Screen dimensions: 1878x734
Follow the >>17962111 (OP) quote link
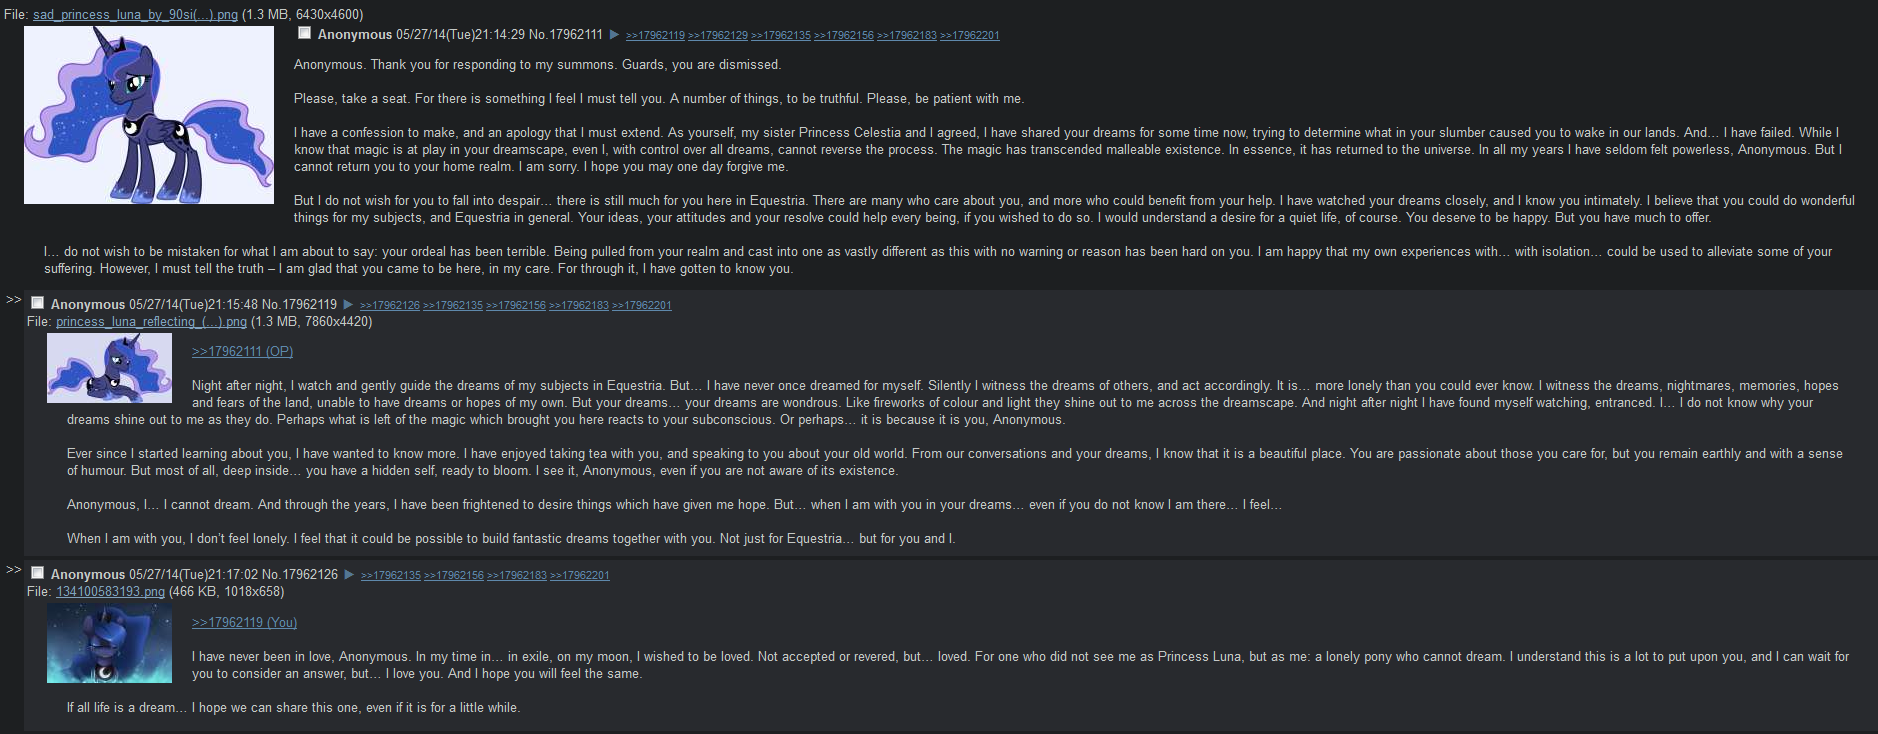click(x=242, y=352)
